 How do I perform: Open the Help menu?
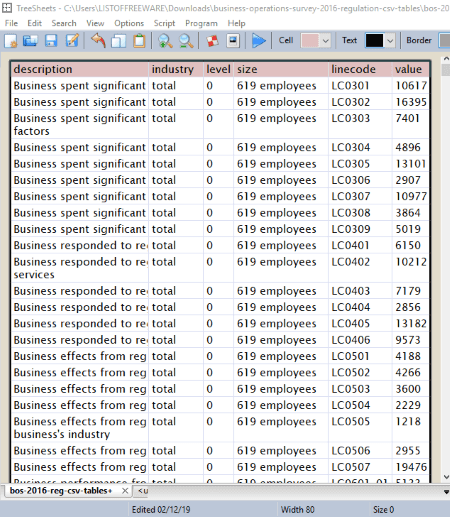(236, 23)
